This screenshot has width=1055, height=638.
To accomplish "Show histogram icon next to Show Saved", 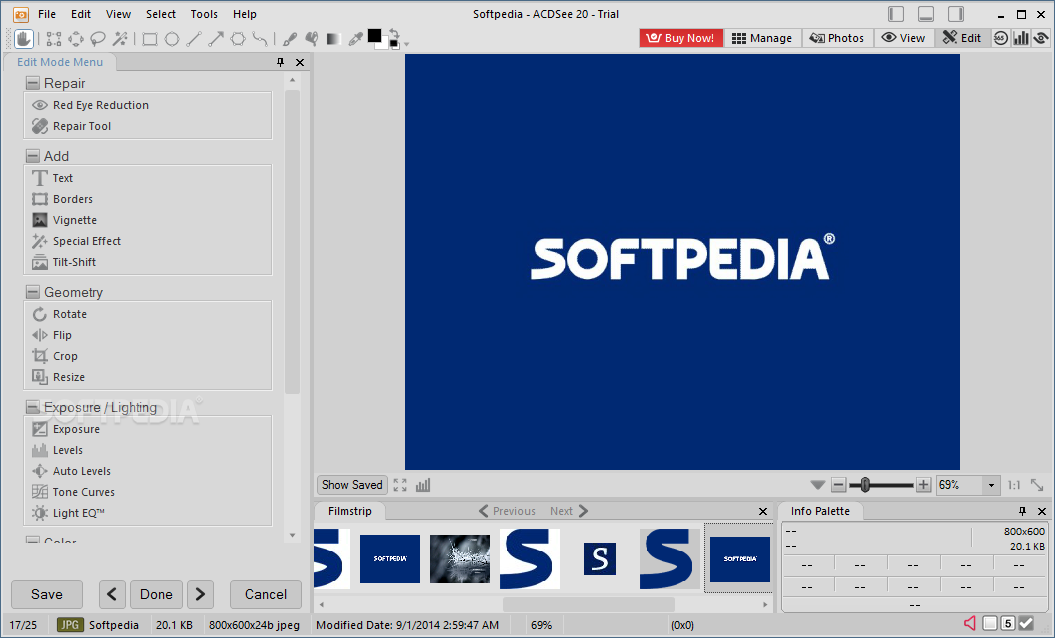I will (423, 485).
